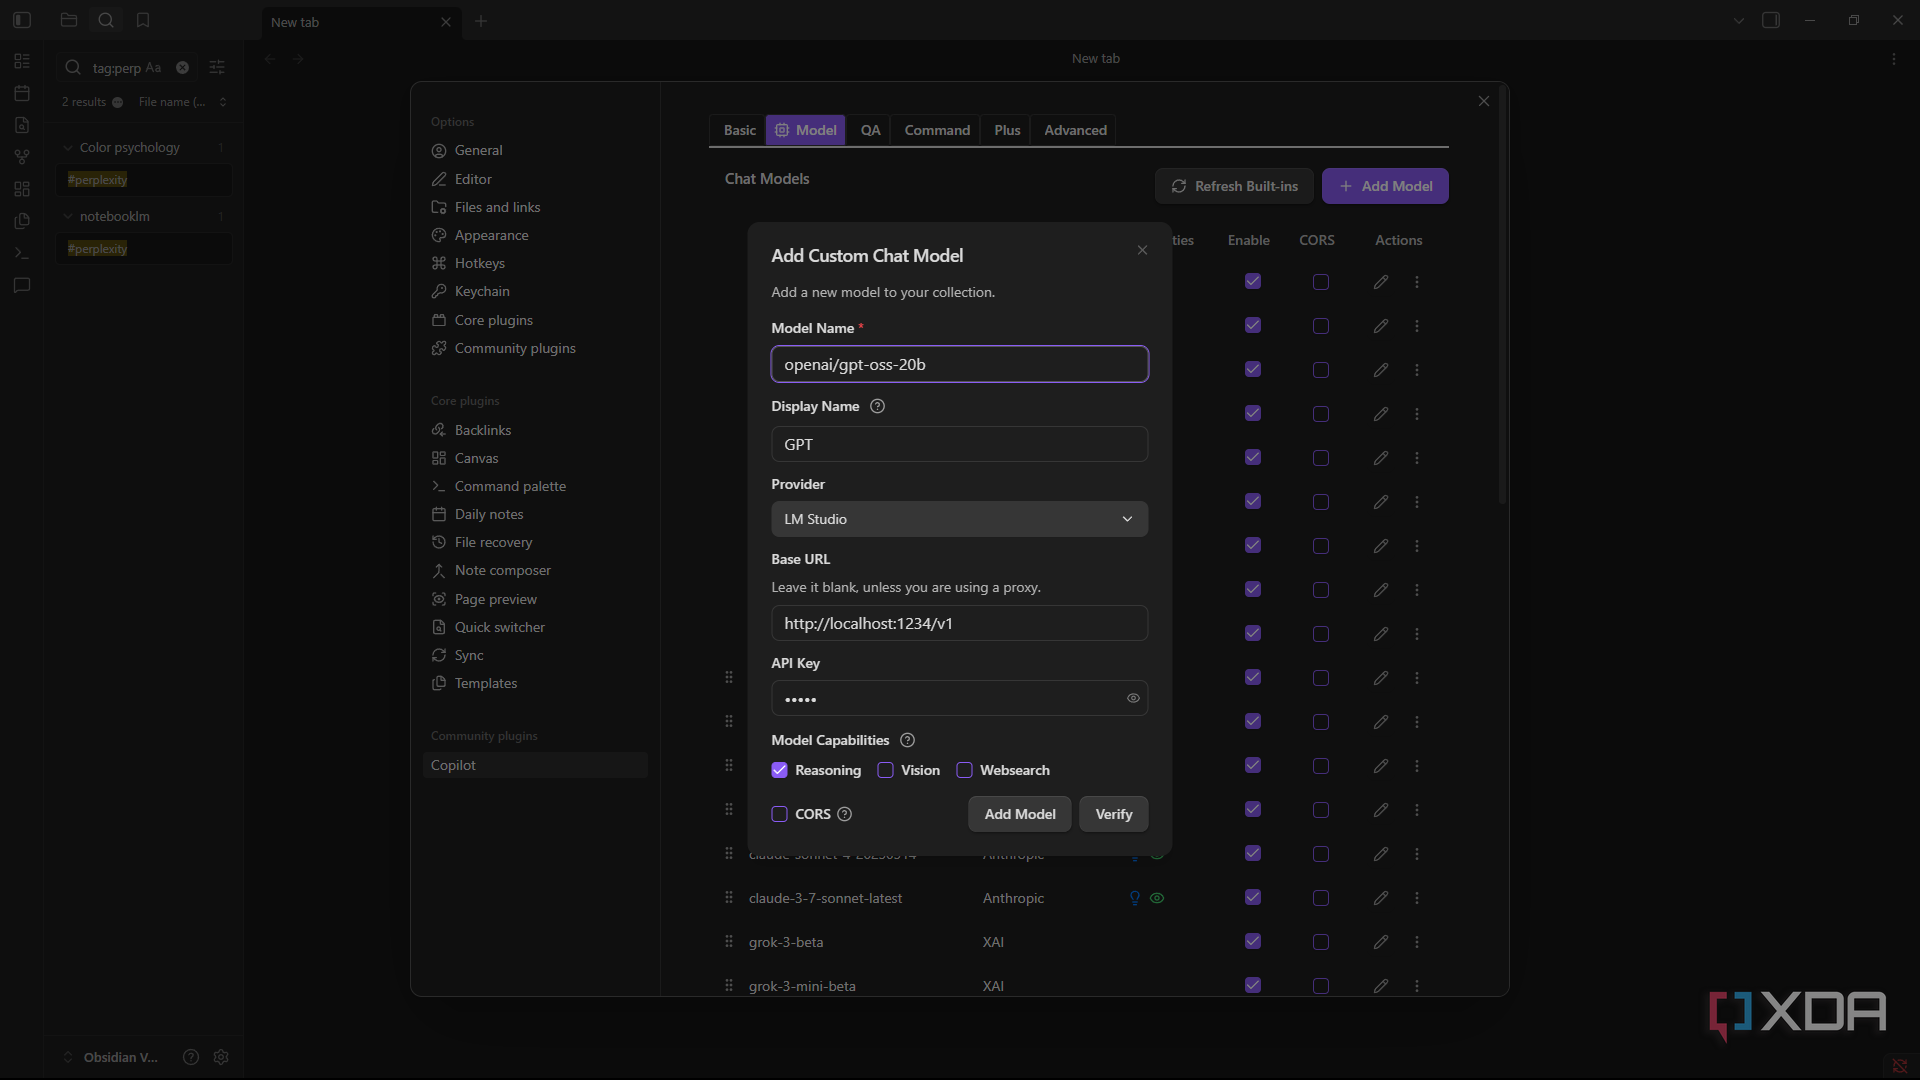Click the Add Model button in dialog

click(x=1020, y=814)
